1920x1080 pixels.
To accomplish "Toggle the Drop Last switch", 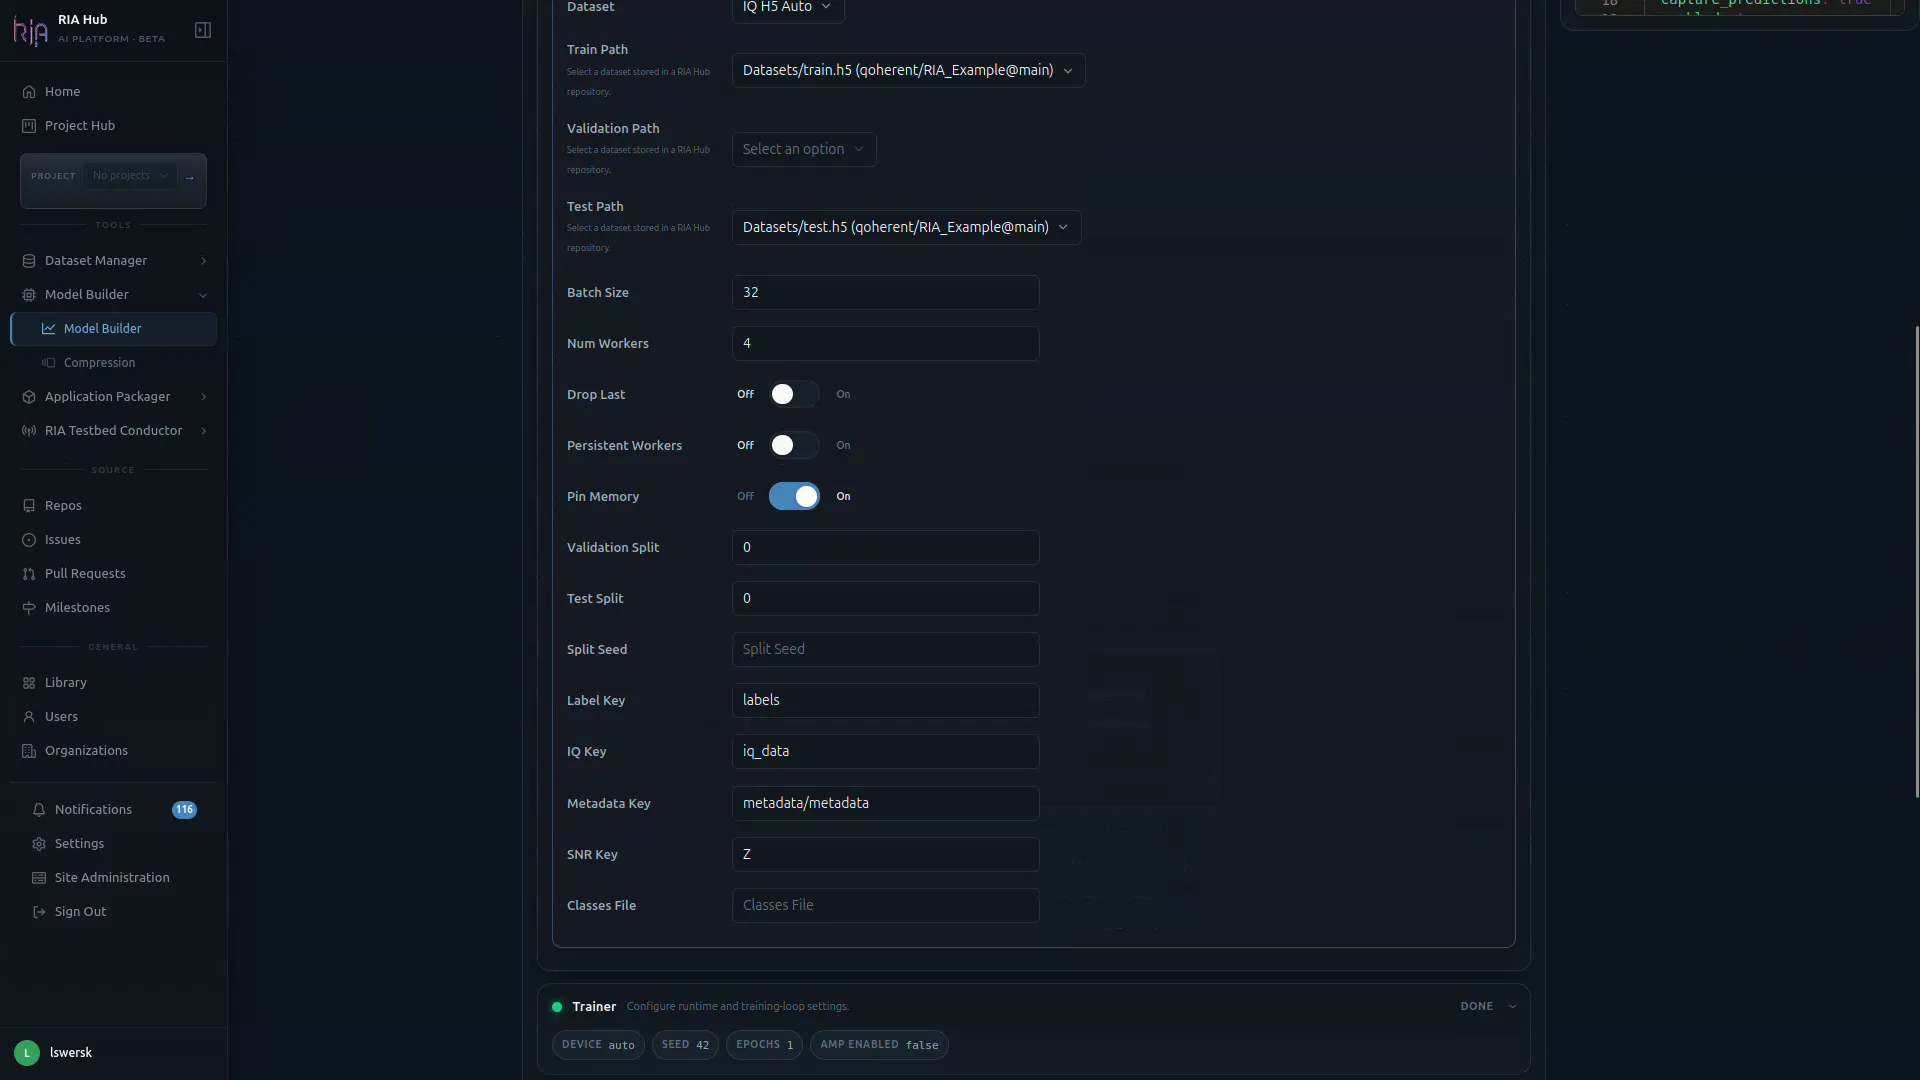I will click(794, 395).
